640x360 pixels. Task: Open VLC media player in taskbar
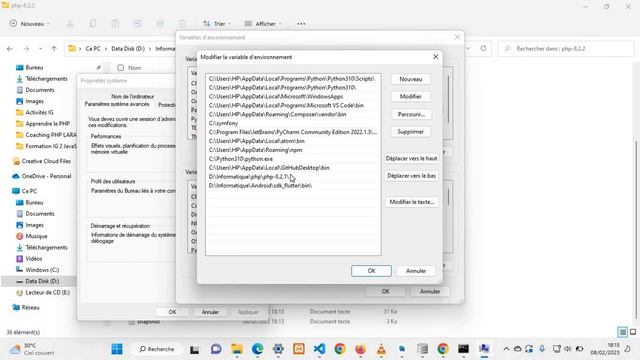(381, 349)
